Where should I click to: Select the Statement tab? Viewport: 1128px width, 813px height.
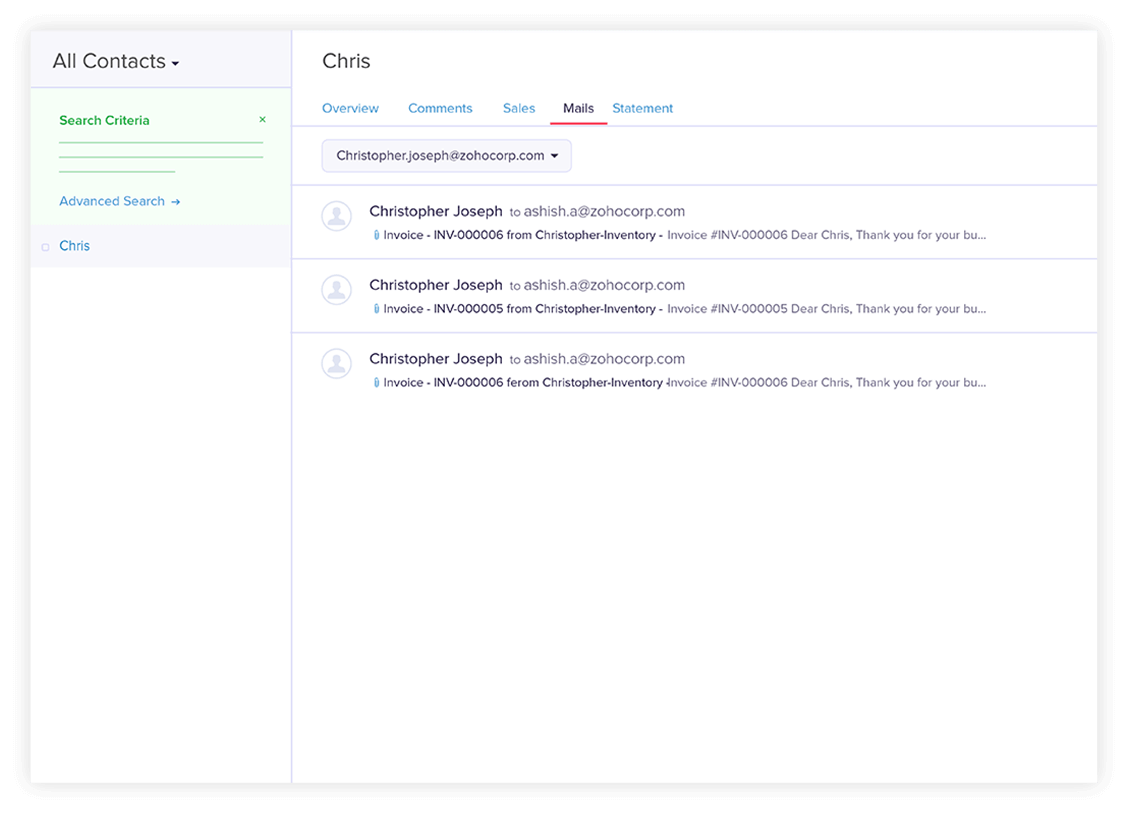(x=642, y=108)
